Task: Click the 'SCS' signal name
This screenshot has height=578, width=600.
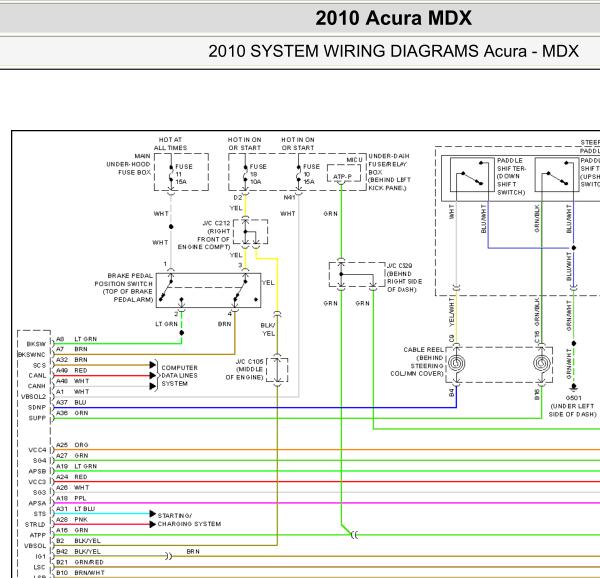Action: [39, 365]
